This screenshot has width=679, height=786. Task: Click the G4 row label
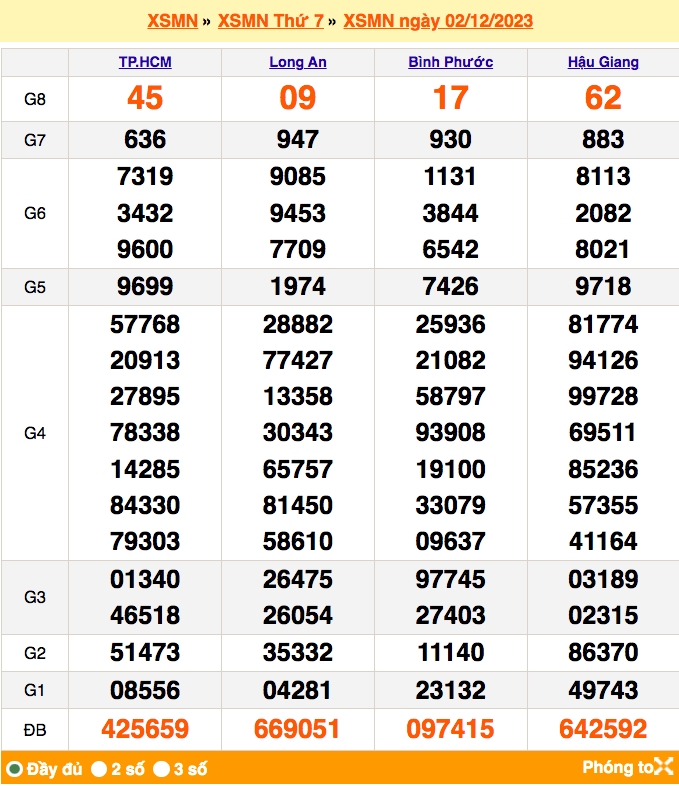[x=35, y=433]
